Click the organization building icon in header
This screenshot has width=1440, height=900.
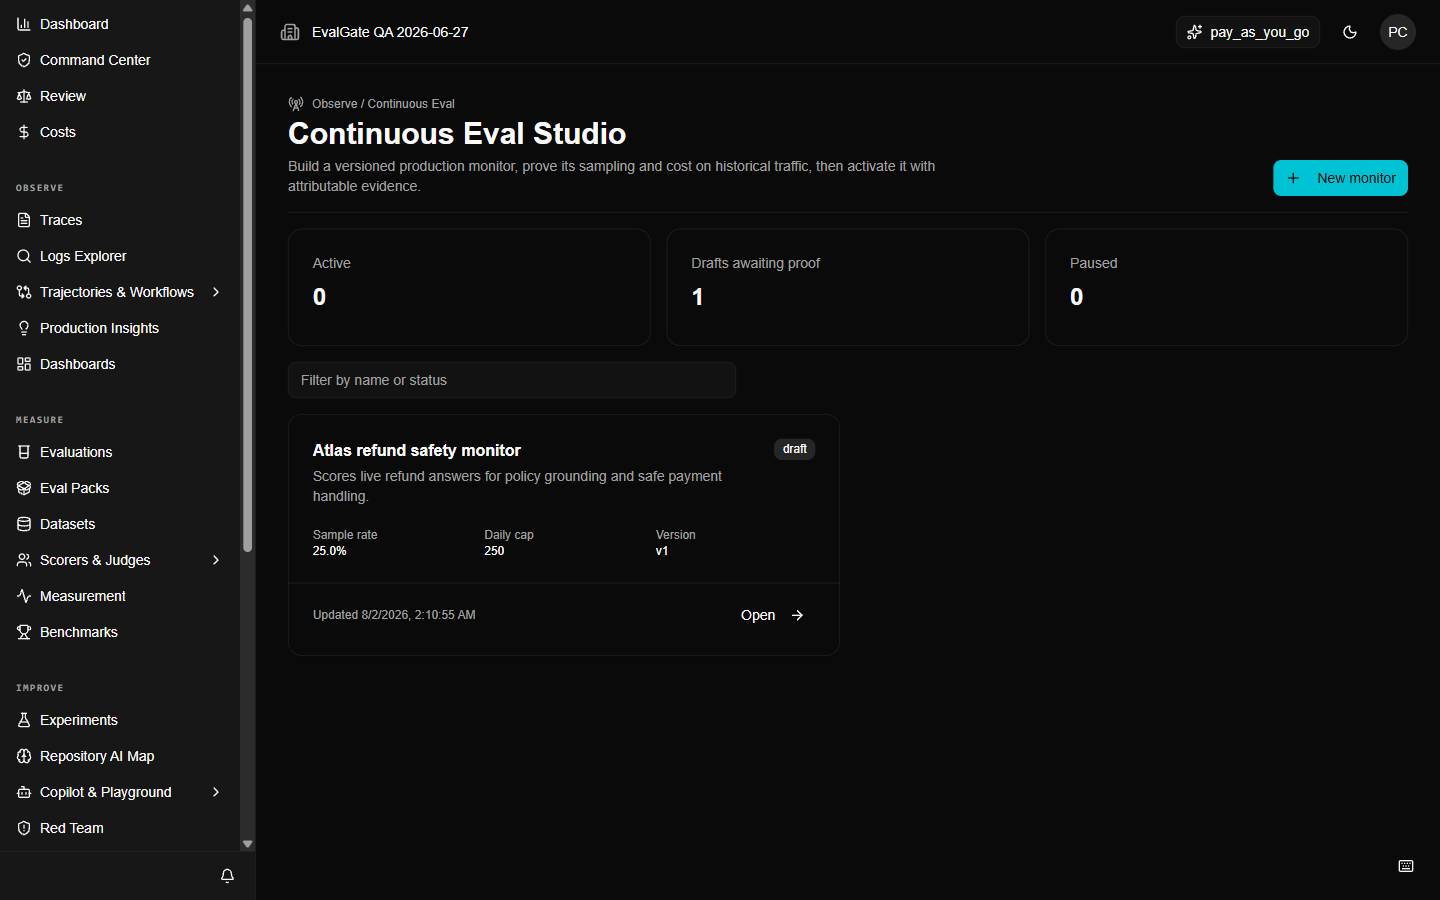(290, 32)
